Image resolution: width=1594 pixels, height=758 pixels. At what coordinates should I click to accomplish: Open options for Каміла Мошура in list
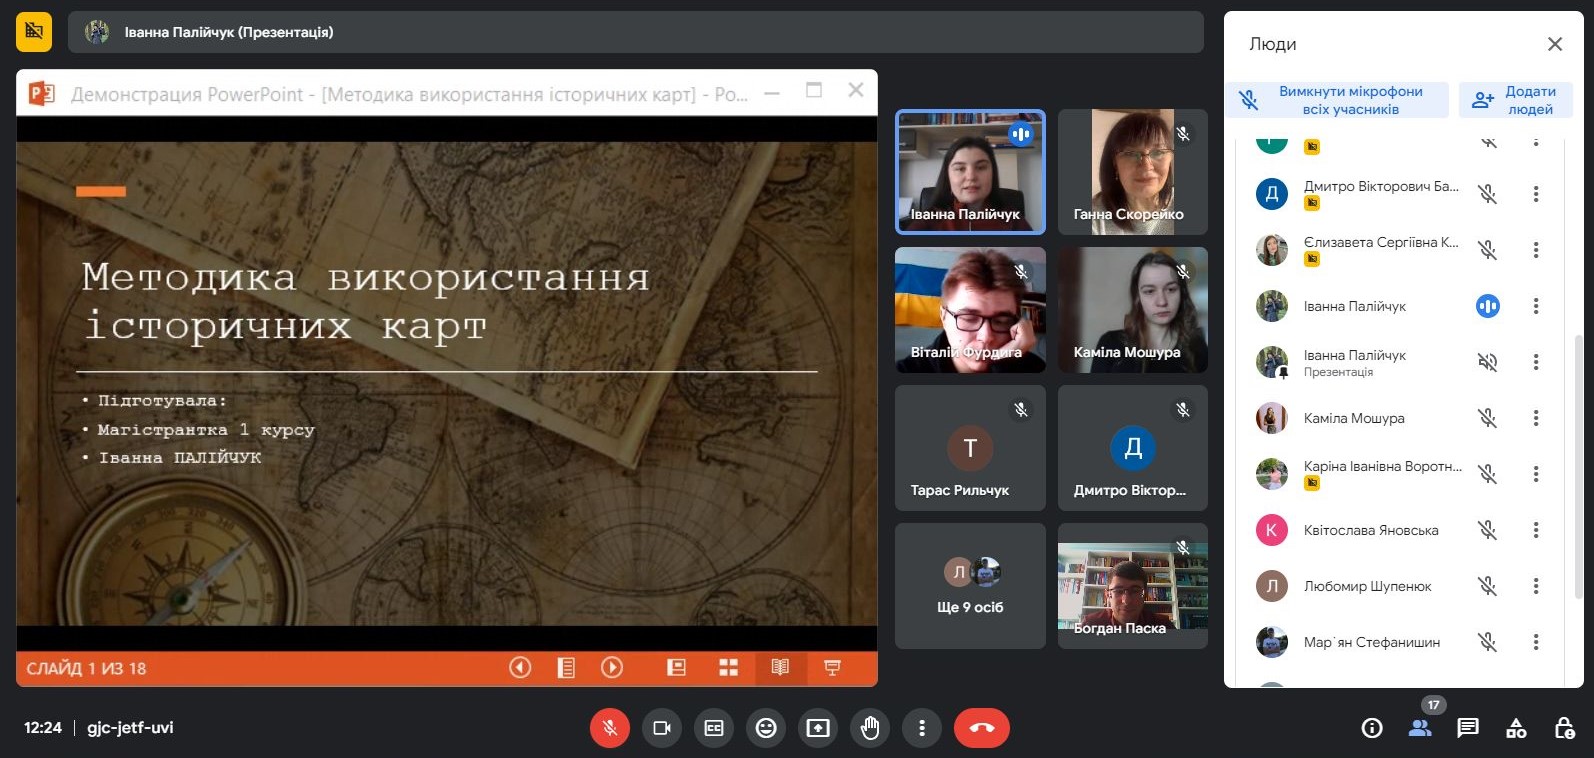pos(1536,418)
